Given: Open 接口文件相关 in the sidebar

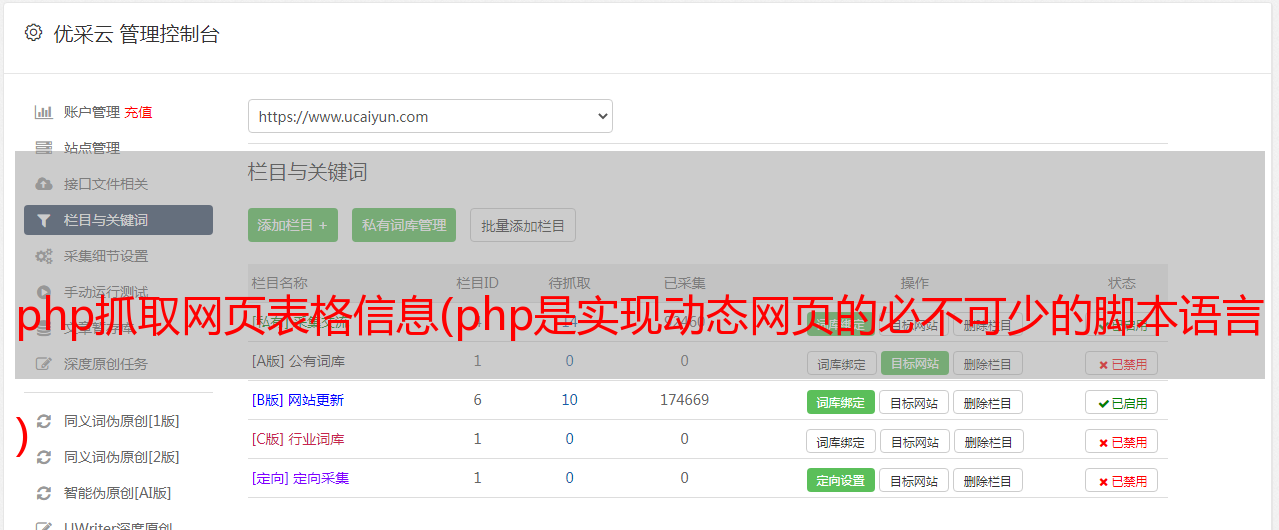Looking at the screenshot, I should coord(106,184).
